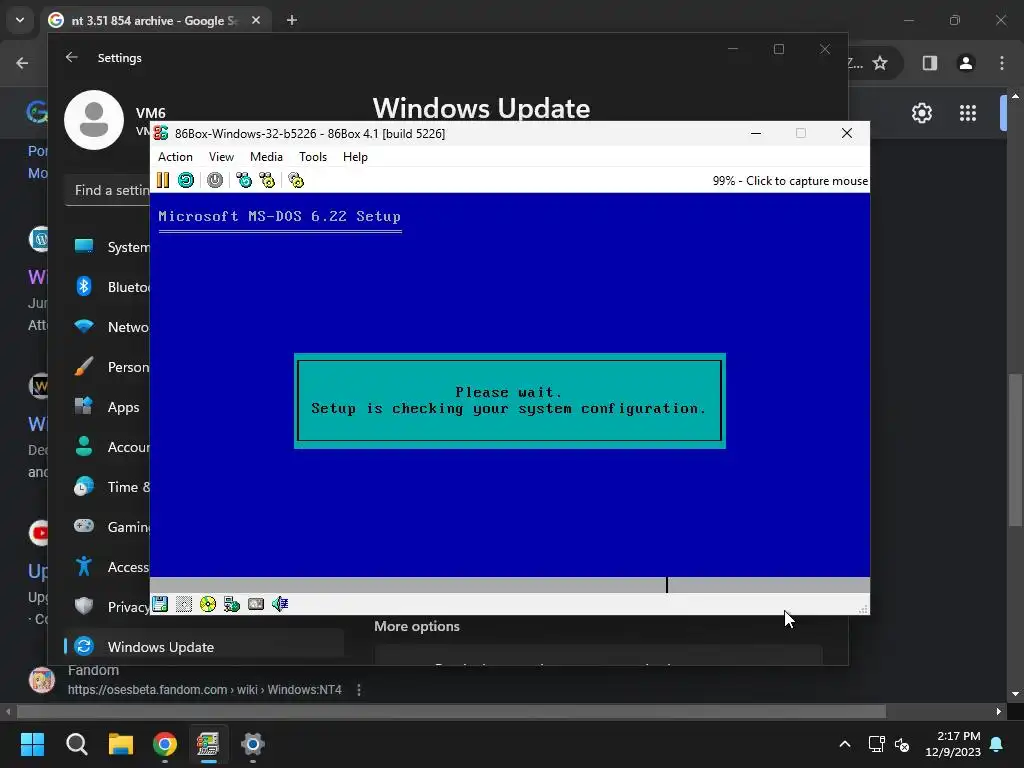Open File Explorer from taskbar
Viewport: 1024px width, 768px height.
coord(121,744)
